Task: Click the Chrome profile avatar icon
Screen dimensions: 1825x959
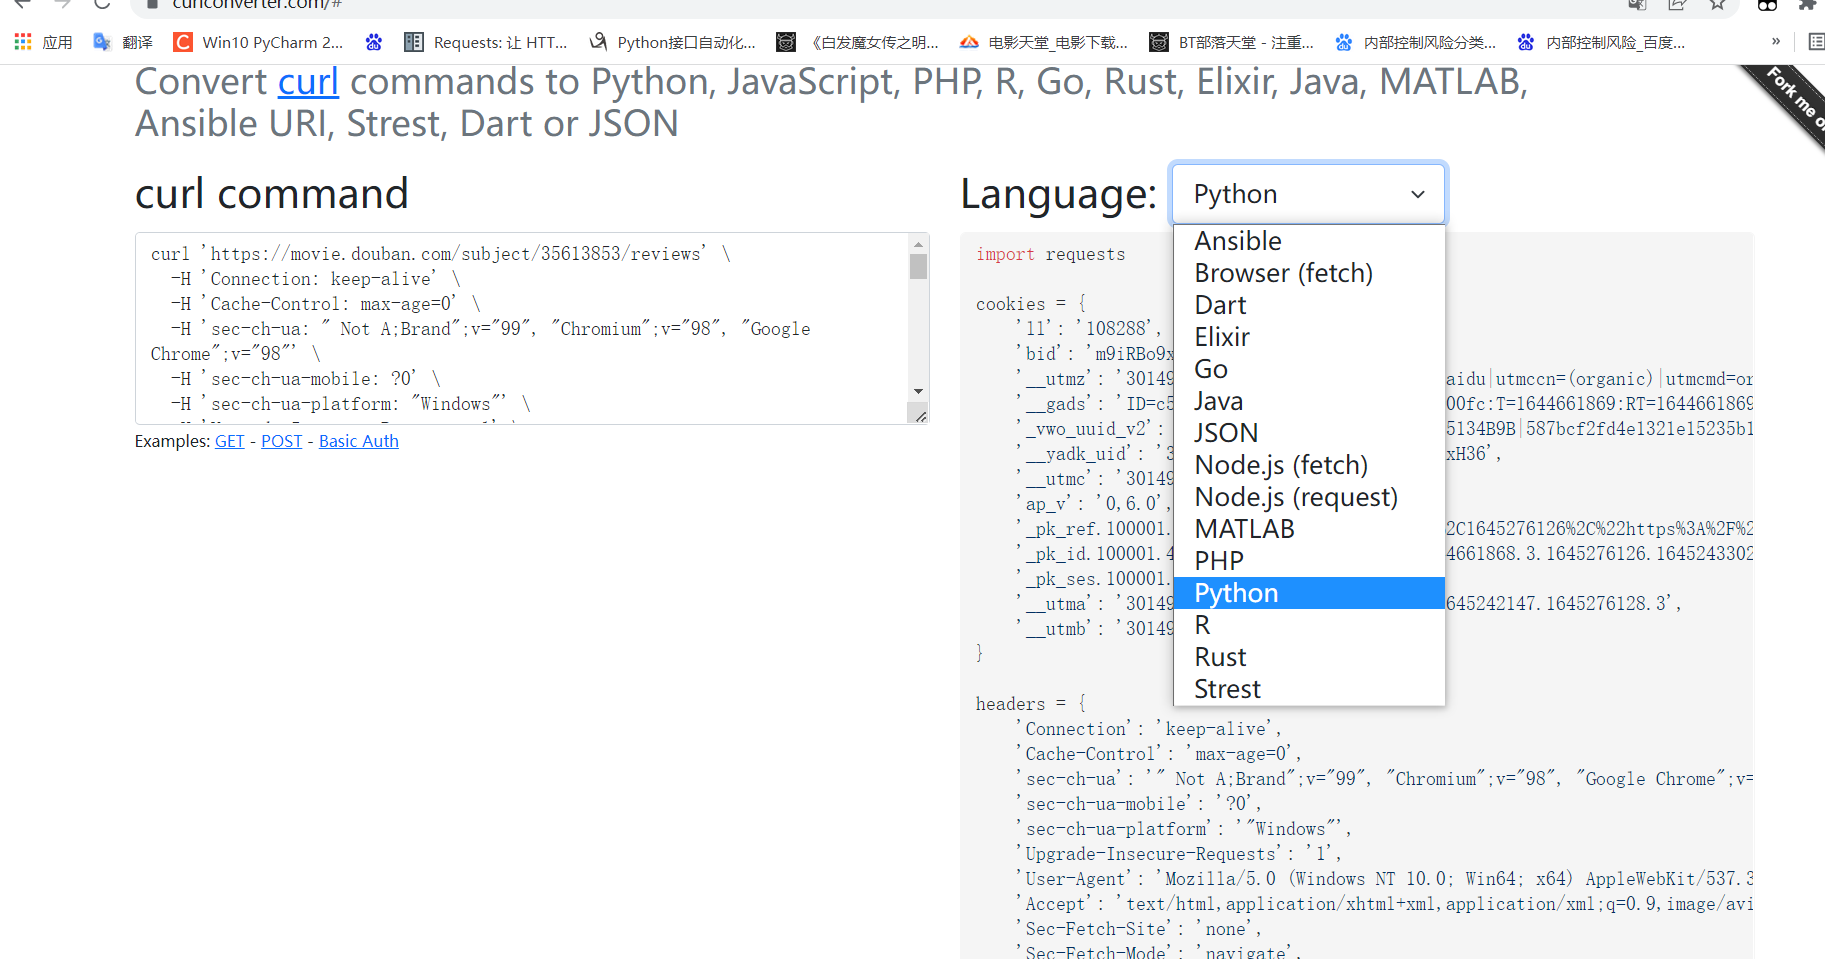Action: pos(1766,5)
